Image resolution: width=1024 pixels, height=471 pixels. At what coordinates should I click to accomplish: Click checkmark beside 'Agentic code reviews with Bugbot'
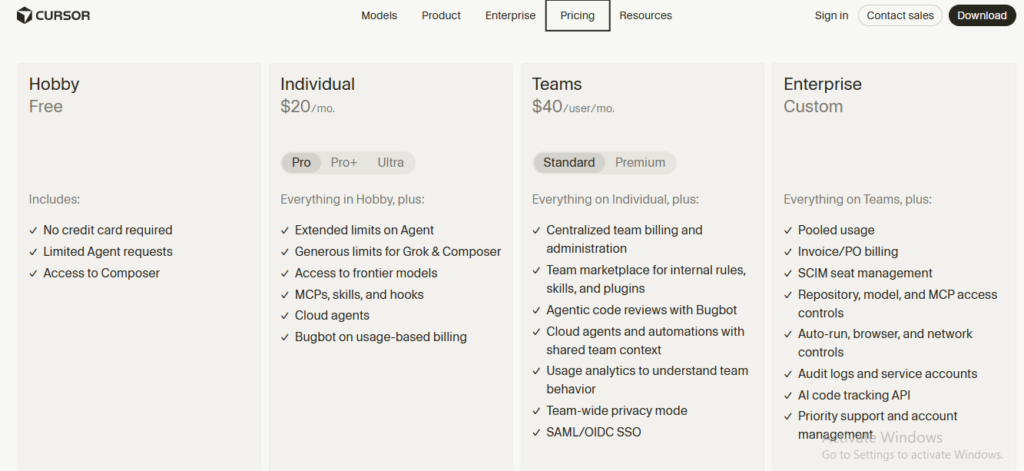[536, 311]
